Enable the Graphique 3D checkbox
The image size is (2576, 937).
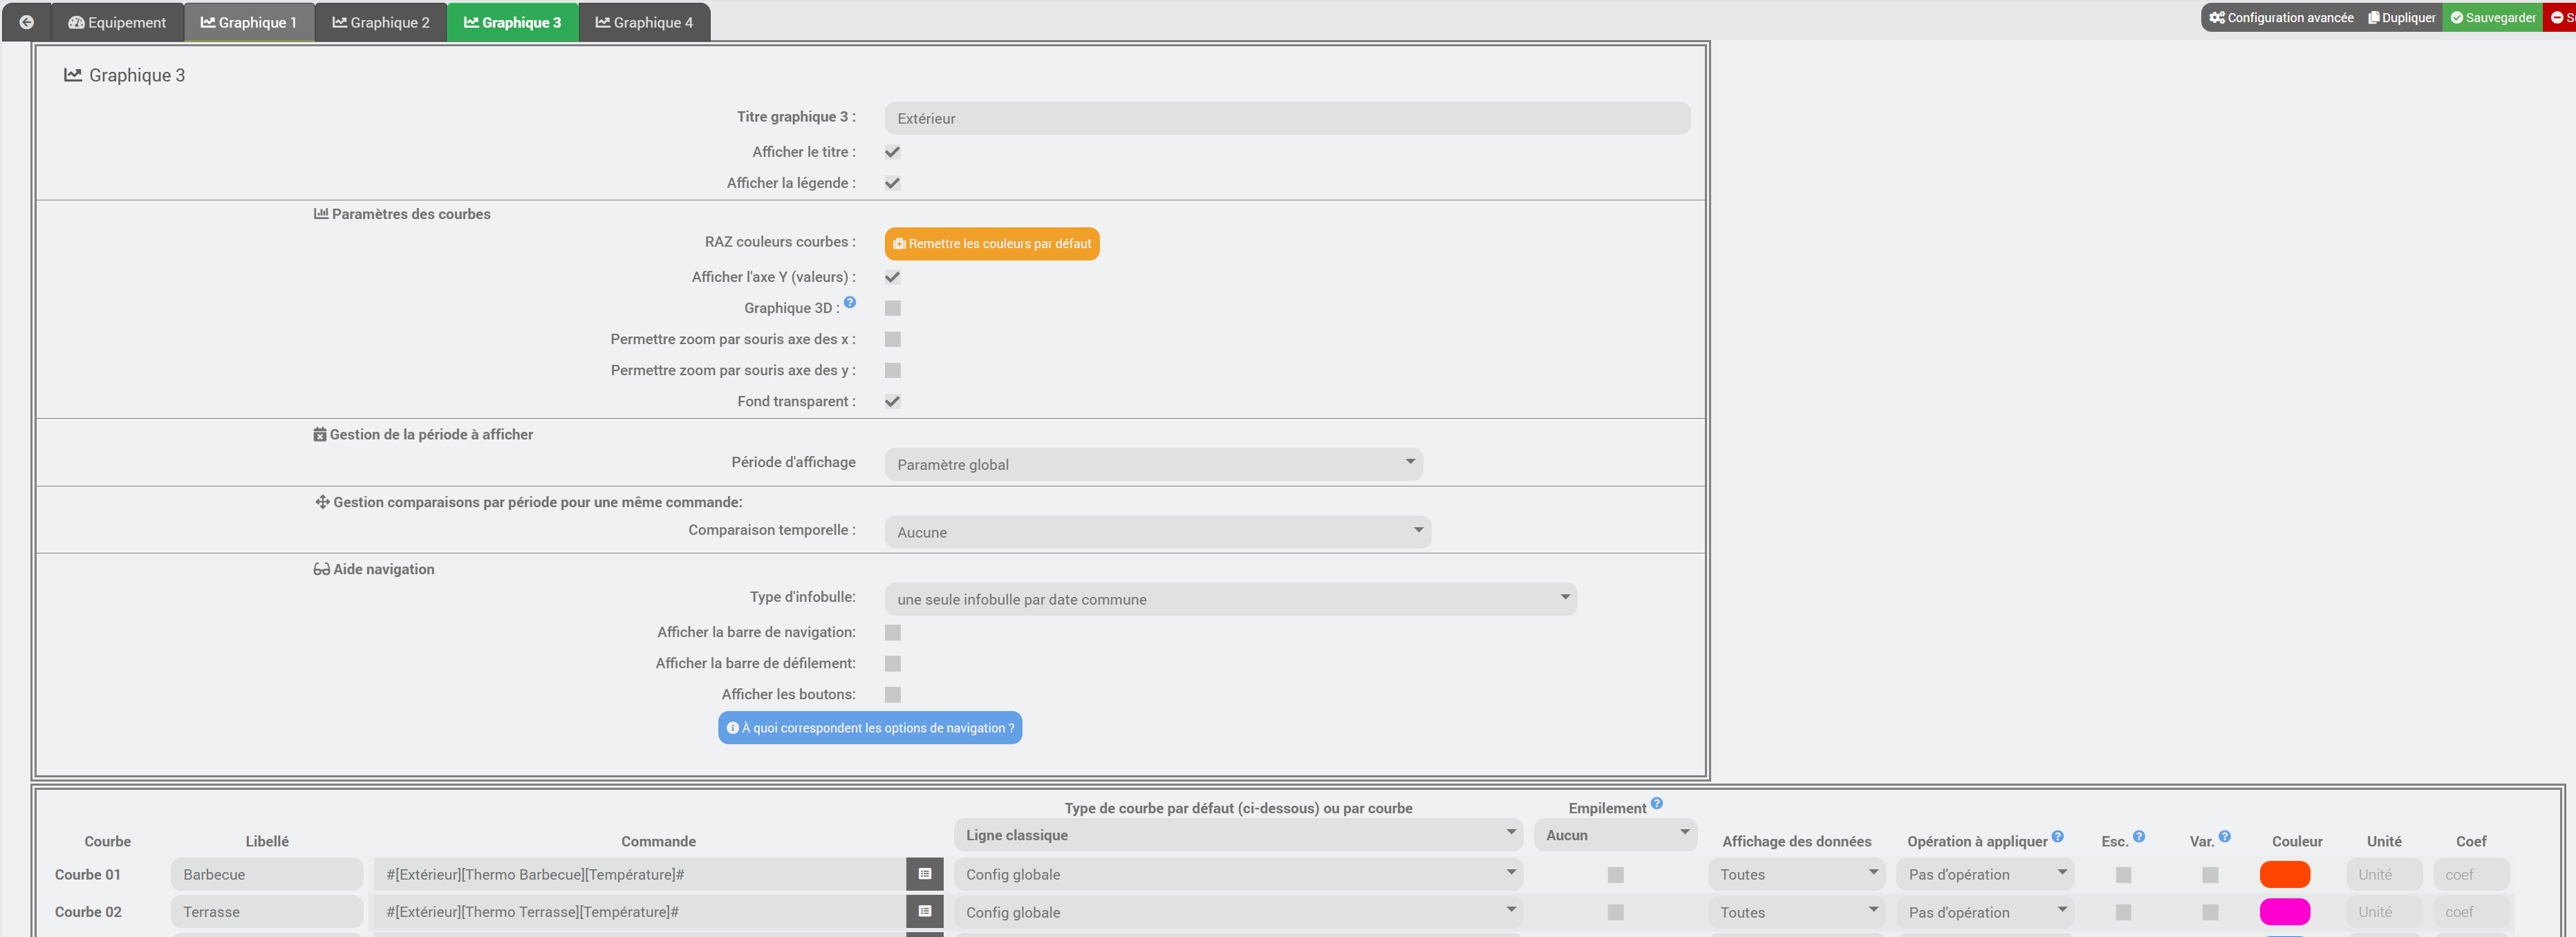point(892,308)
